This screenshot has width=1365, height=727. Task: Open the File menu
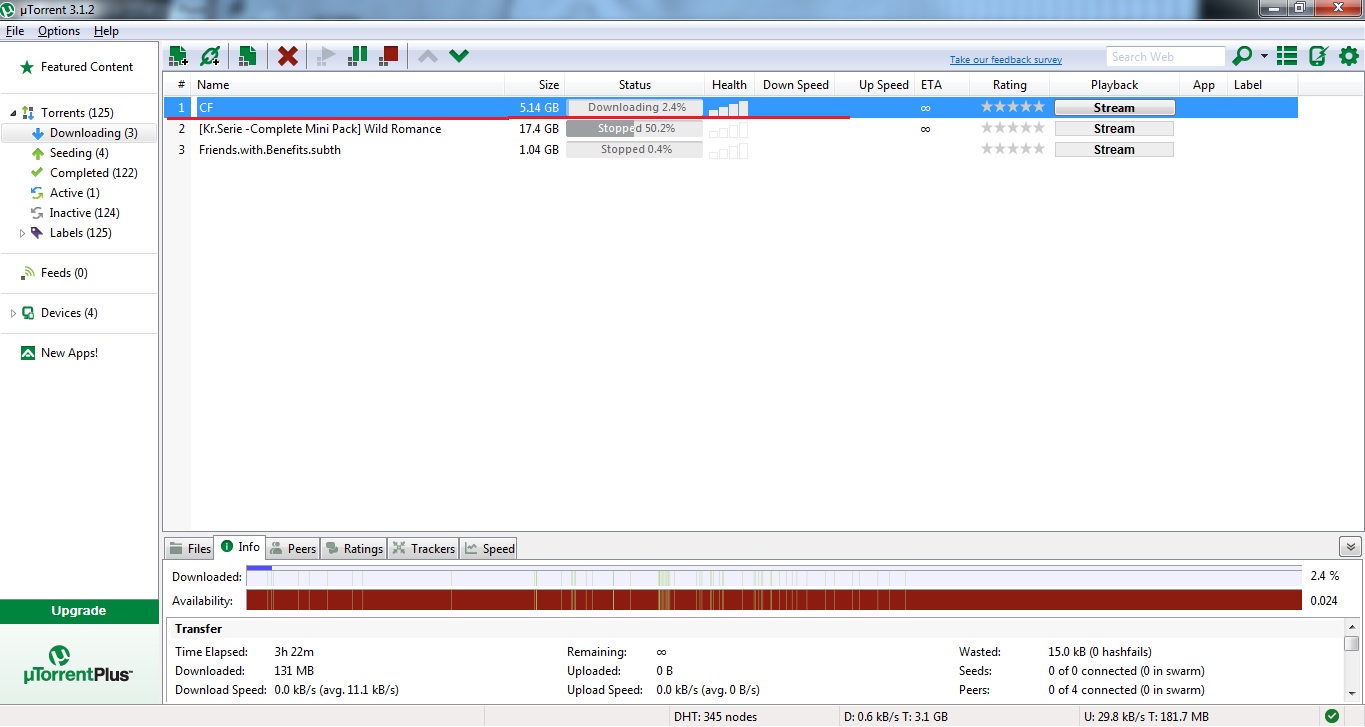(15, 31)
